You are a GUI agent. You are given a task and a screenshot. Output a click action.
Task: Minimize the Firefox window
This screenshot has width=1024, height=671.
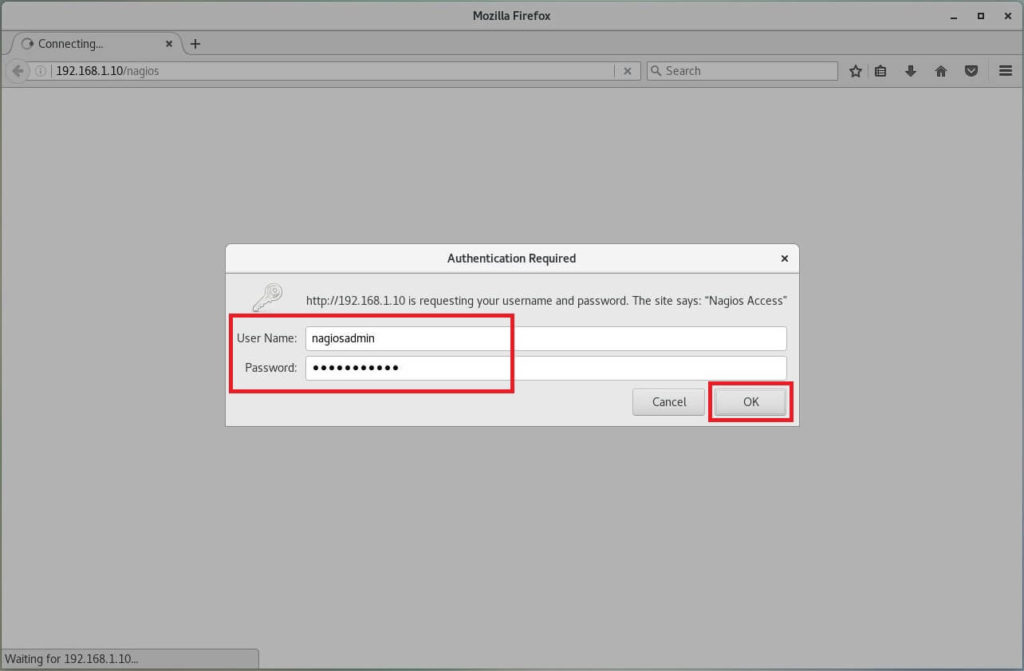[x=953, y=16]
